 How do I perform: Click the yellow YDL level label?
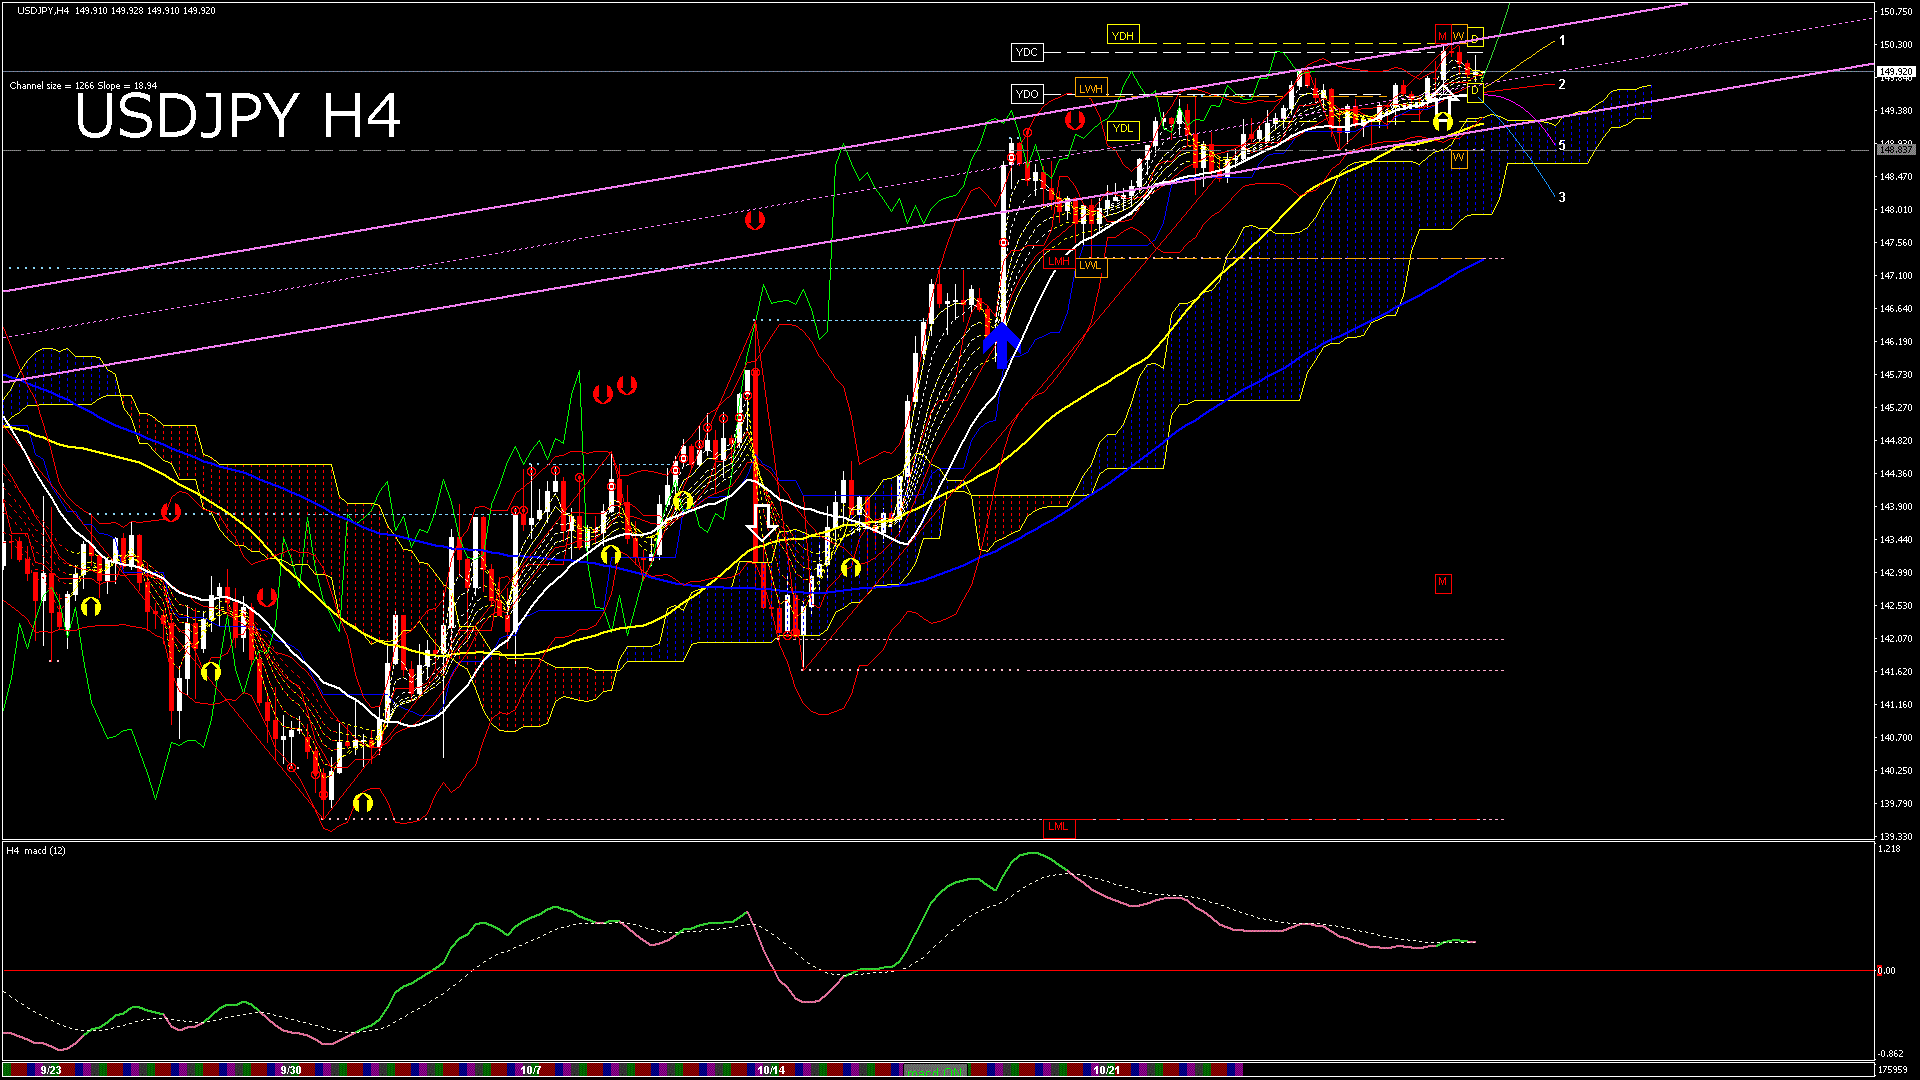pos(1123,129)
